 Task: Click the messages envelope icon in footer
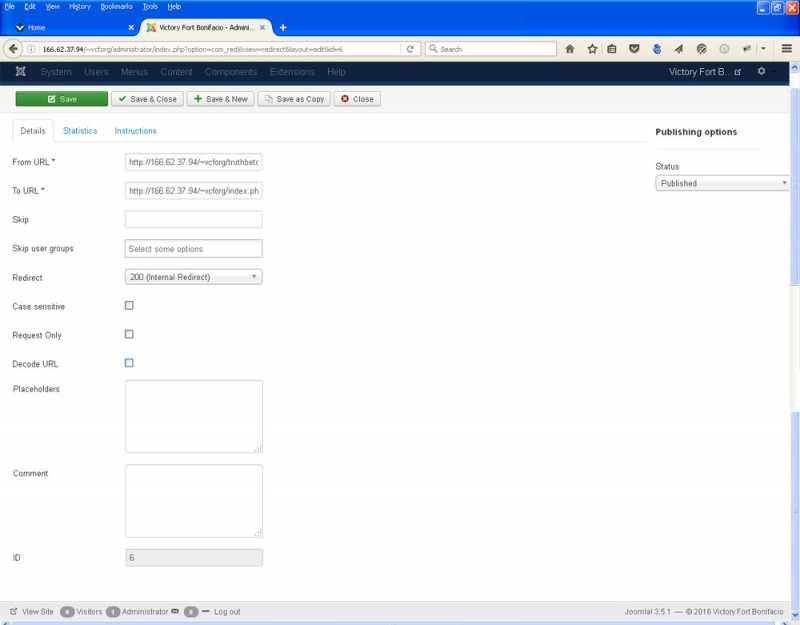coord(175,611)
